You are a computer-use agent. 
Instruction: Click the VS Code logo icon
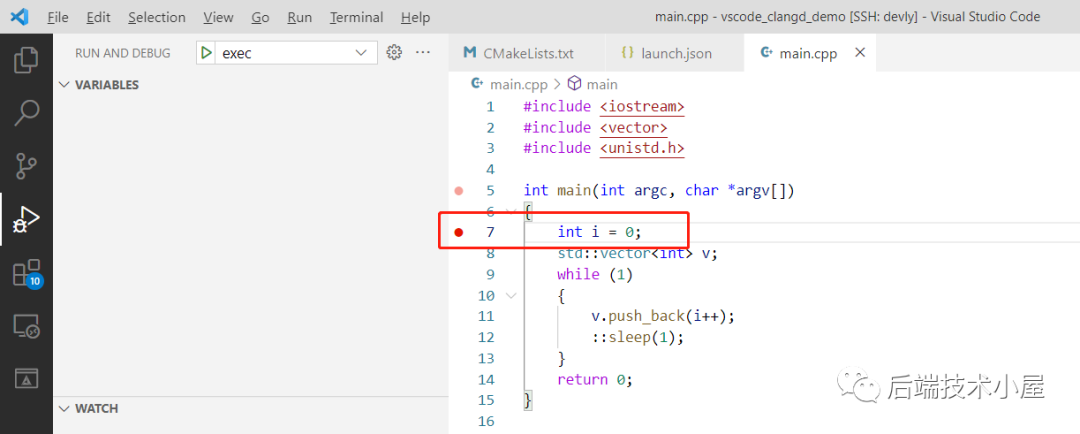(19, 17)
